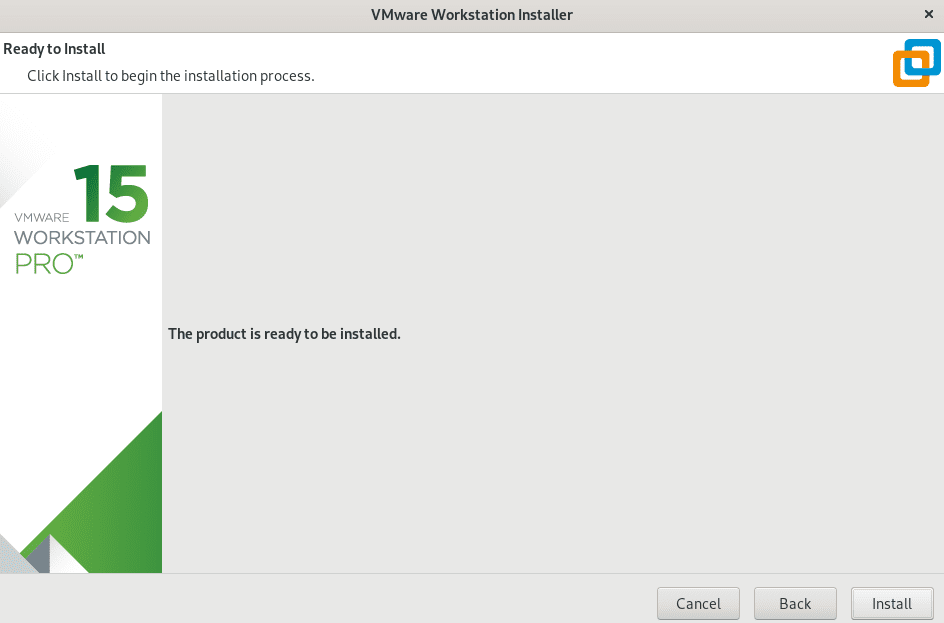
Task: Click the 'Ready to Install' heading
Action: tap(53, 48)
